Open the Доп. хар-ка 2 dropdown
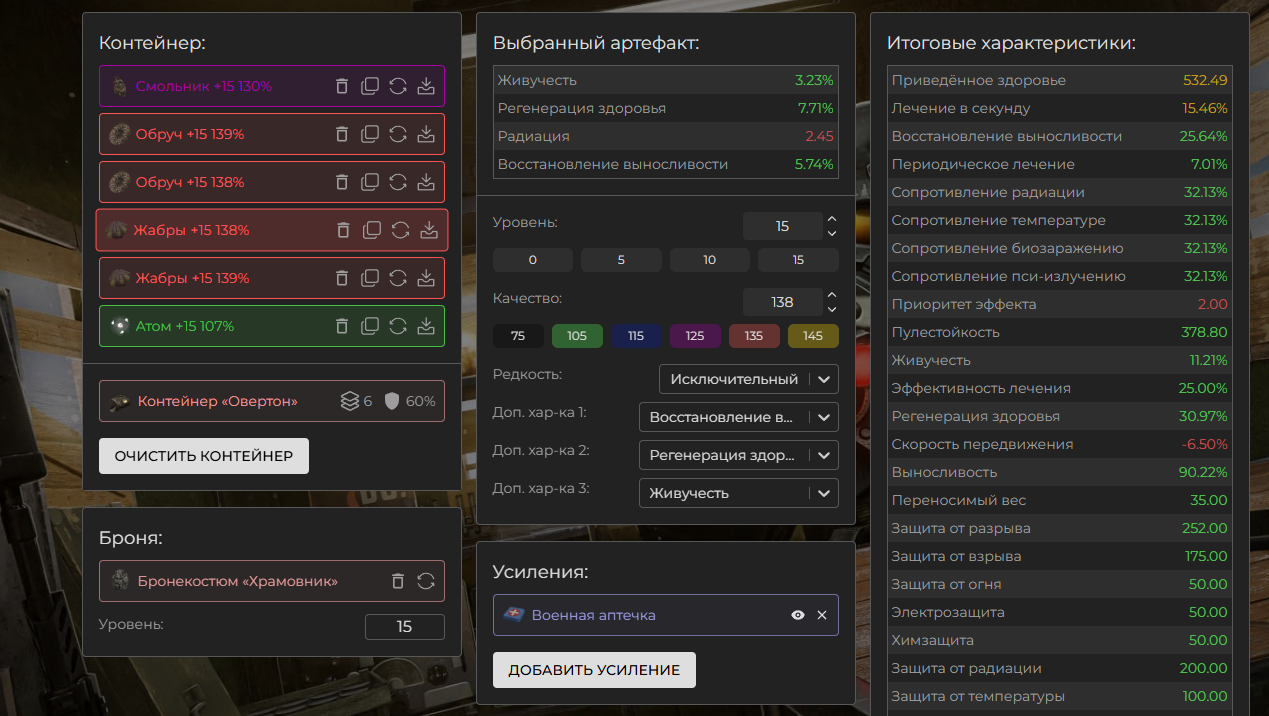The image size is (1269, 716). [x=739, y=455]
